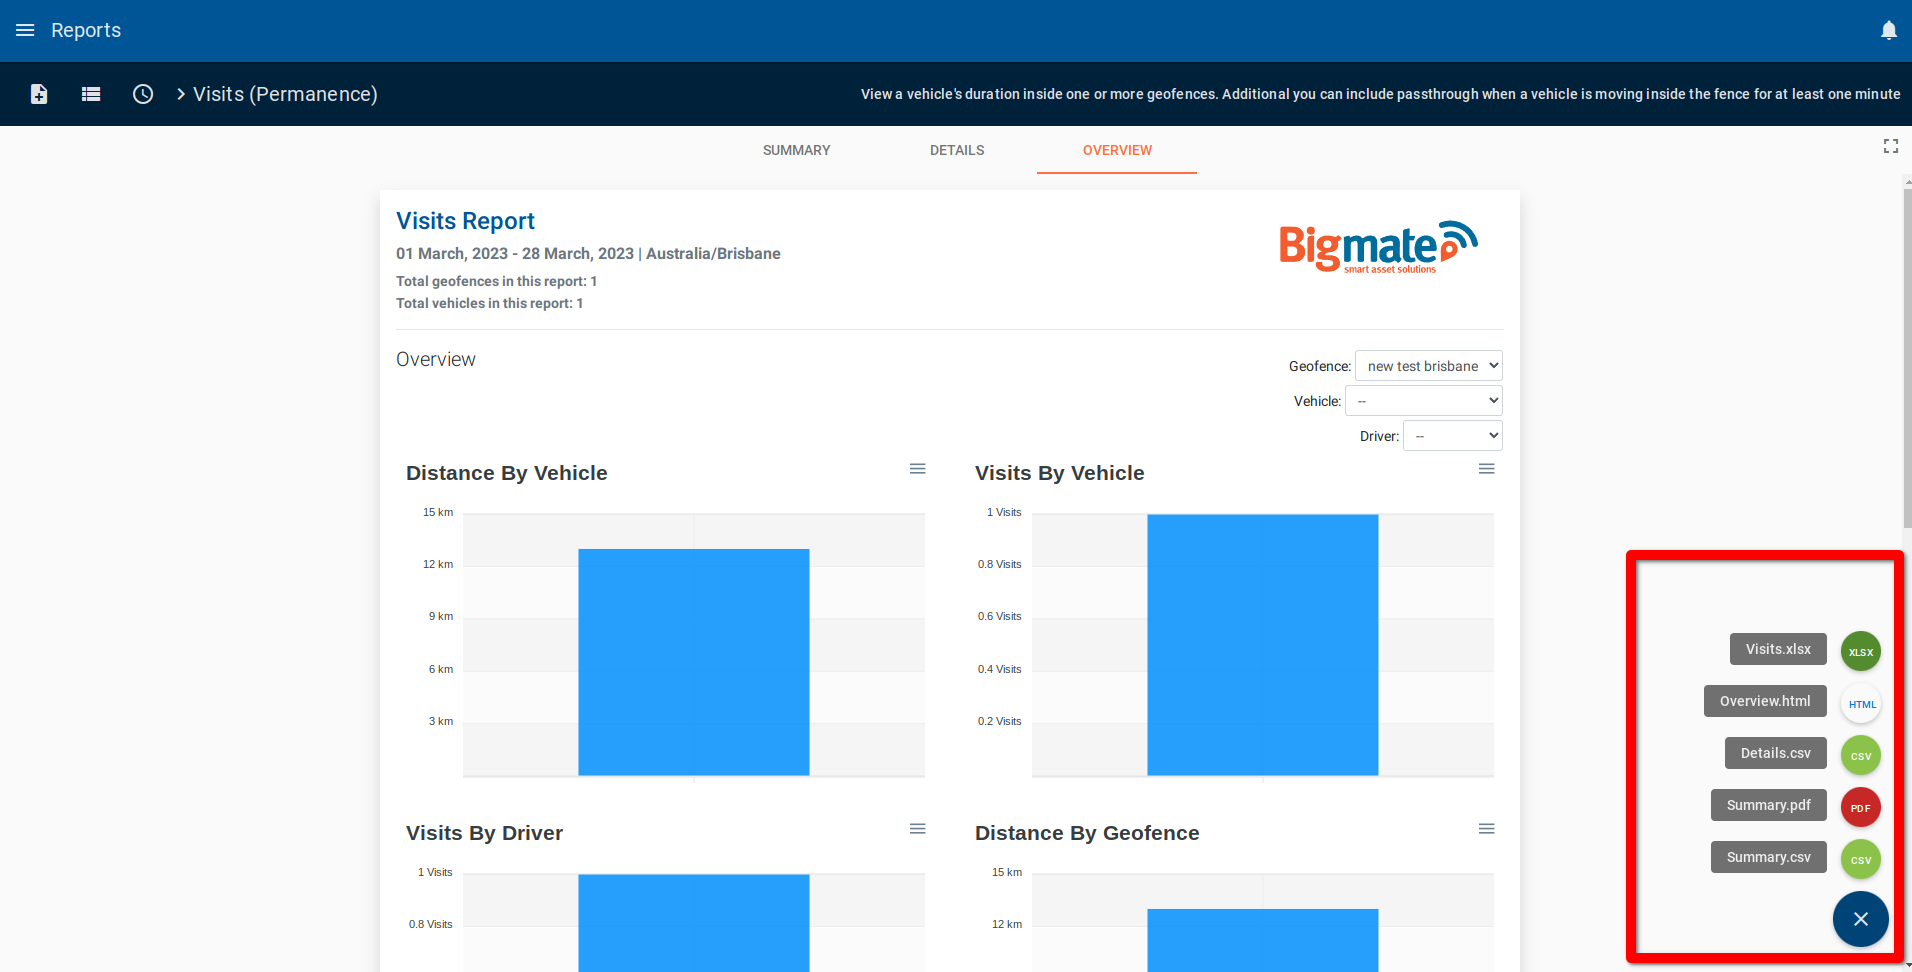The width and height of the screenshot is (1912, 972).
Task: Click the Overview.html label button
Action: (x=1765, y=701)
